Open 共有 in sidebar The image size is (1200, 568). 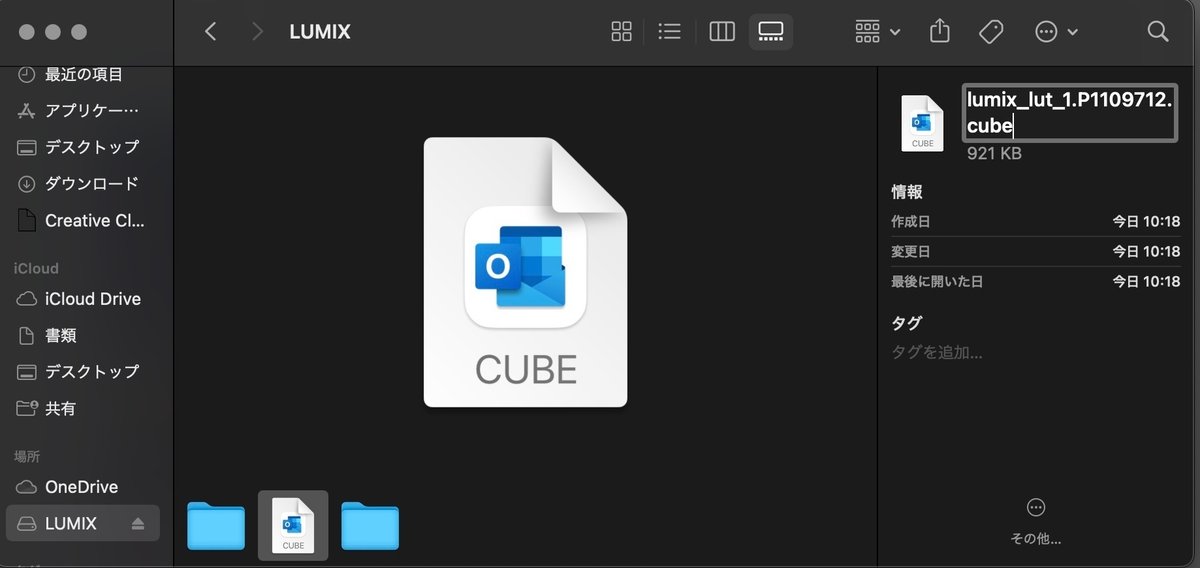(x=83, y=409)
